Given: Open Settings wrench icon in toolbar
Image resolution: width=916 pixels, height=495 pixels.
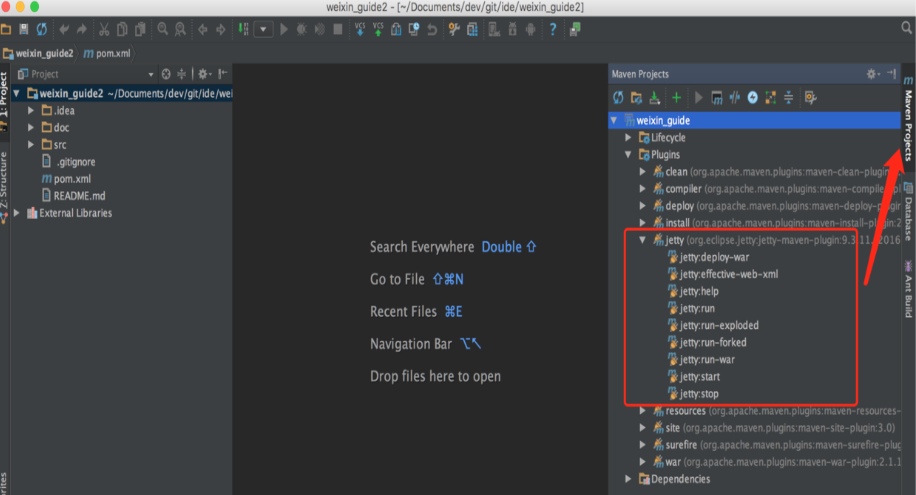Looking at the screenshot, I should 454,29.
